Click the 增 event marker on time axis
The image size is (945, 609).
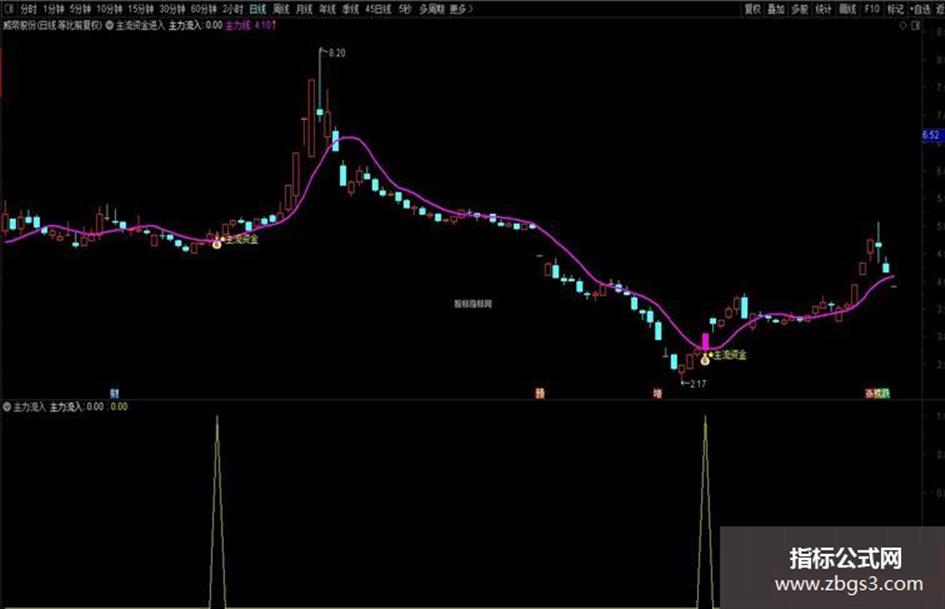tap(658, 393)
